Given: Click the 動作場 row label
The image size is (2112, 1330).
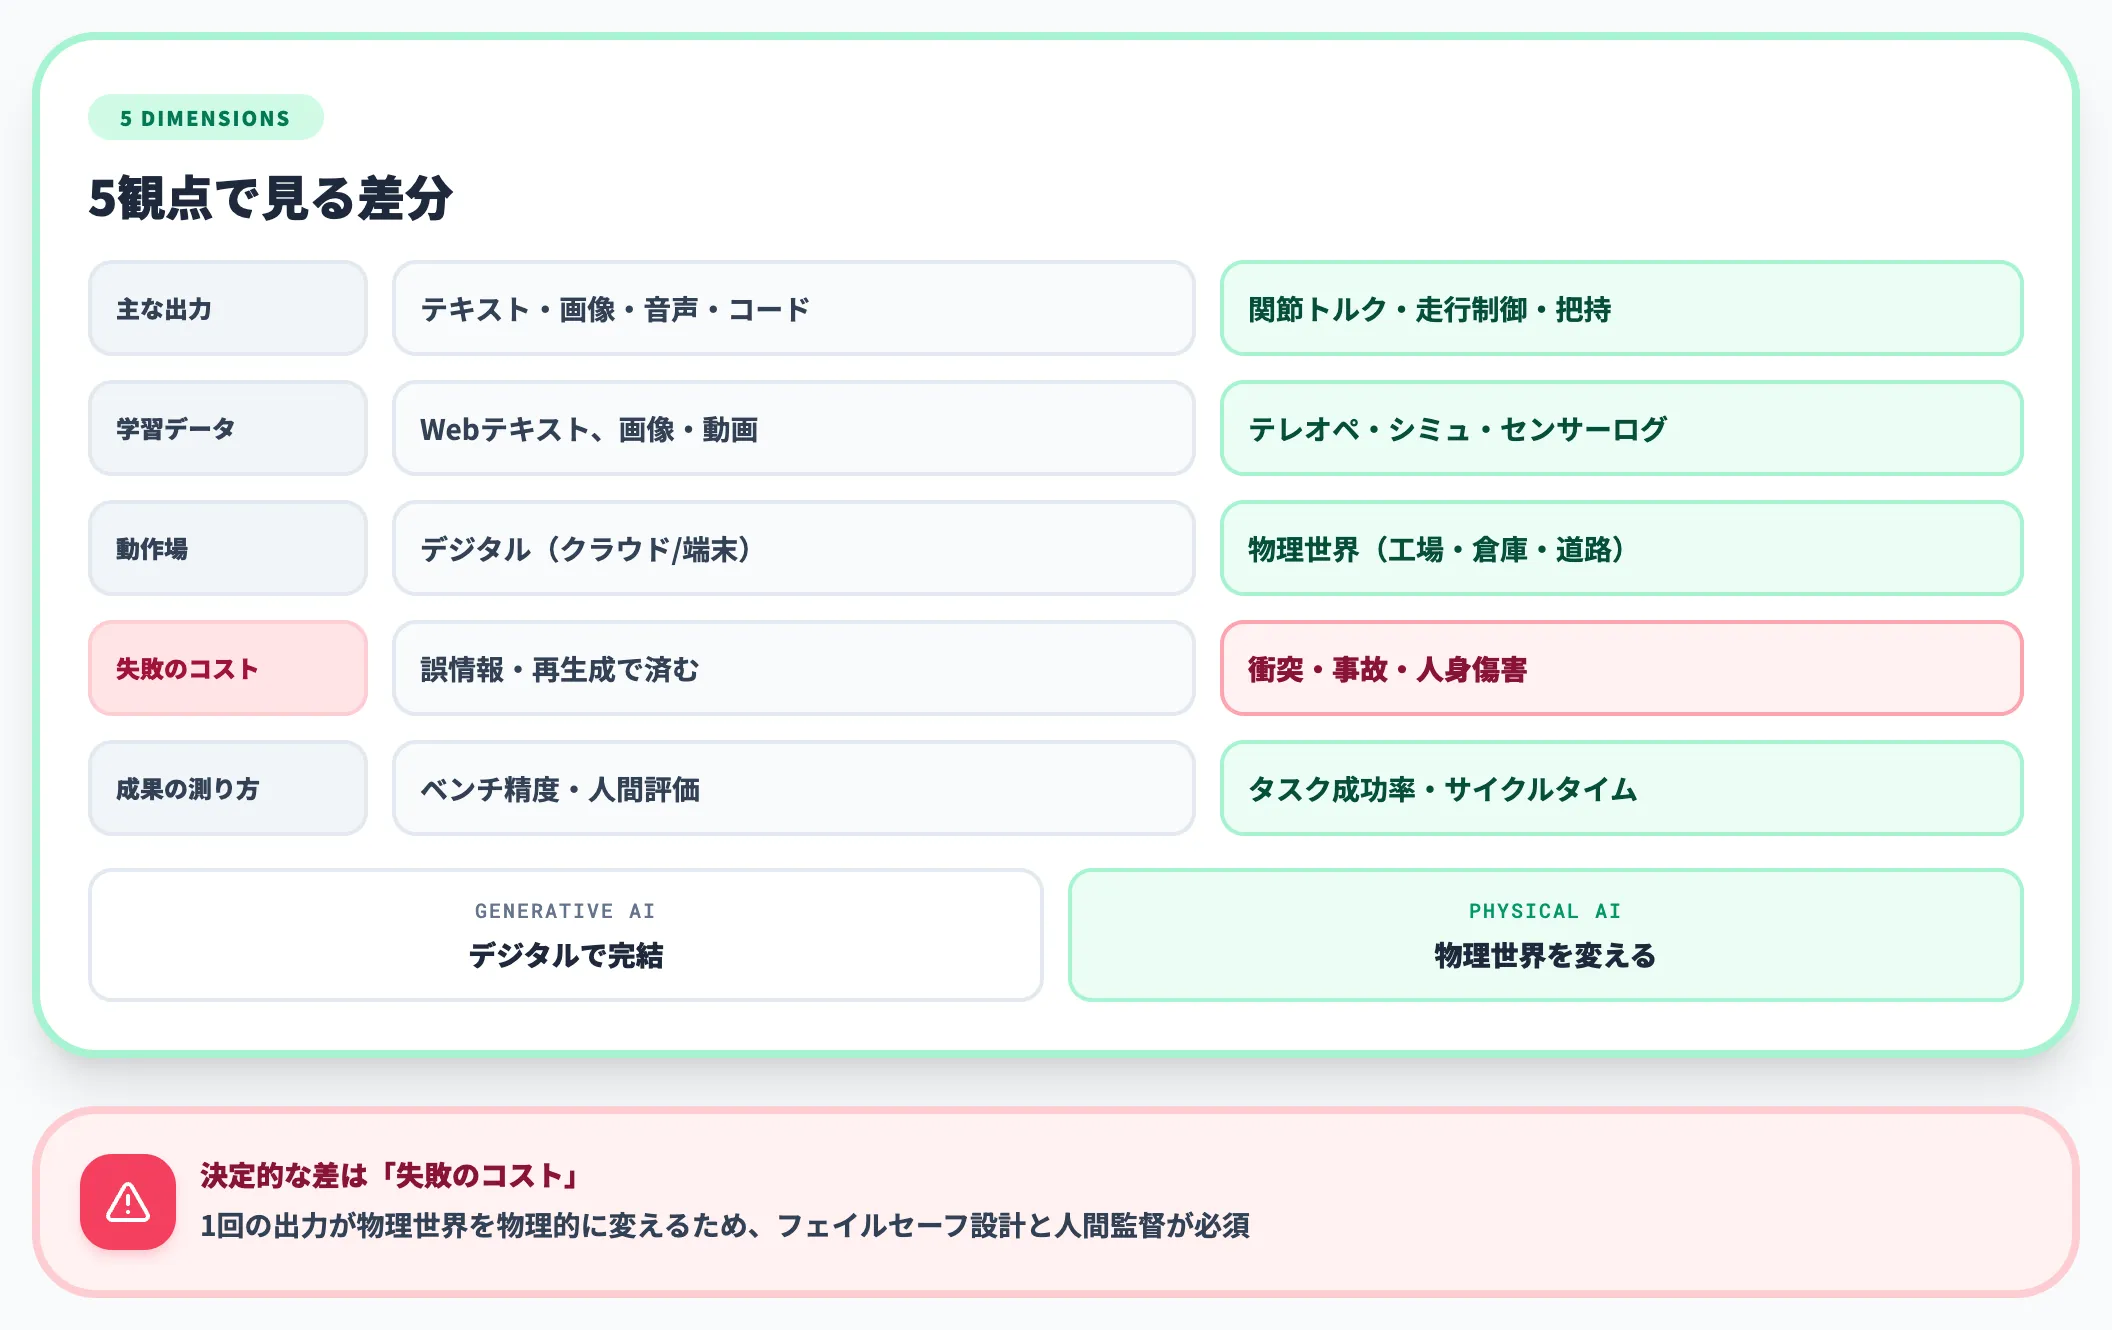Looking at the screenshot, I should 228,549.
